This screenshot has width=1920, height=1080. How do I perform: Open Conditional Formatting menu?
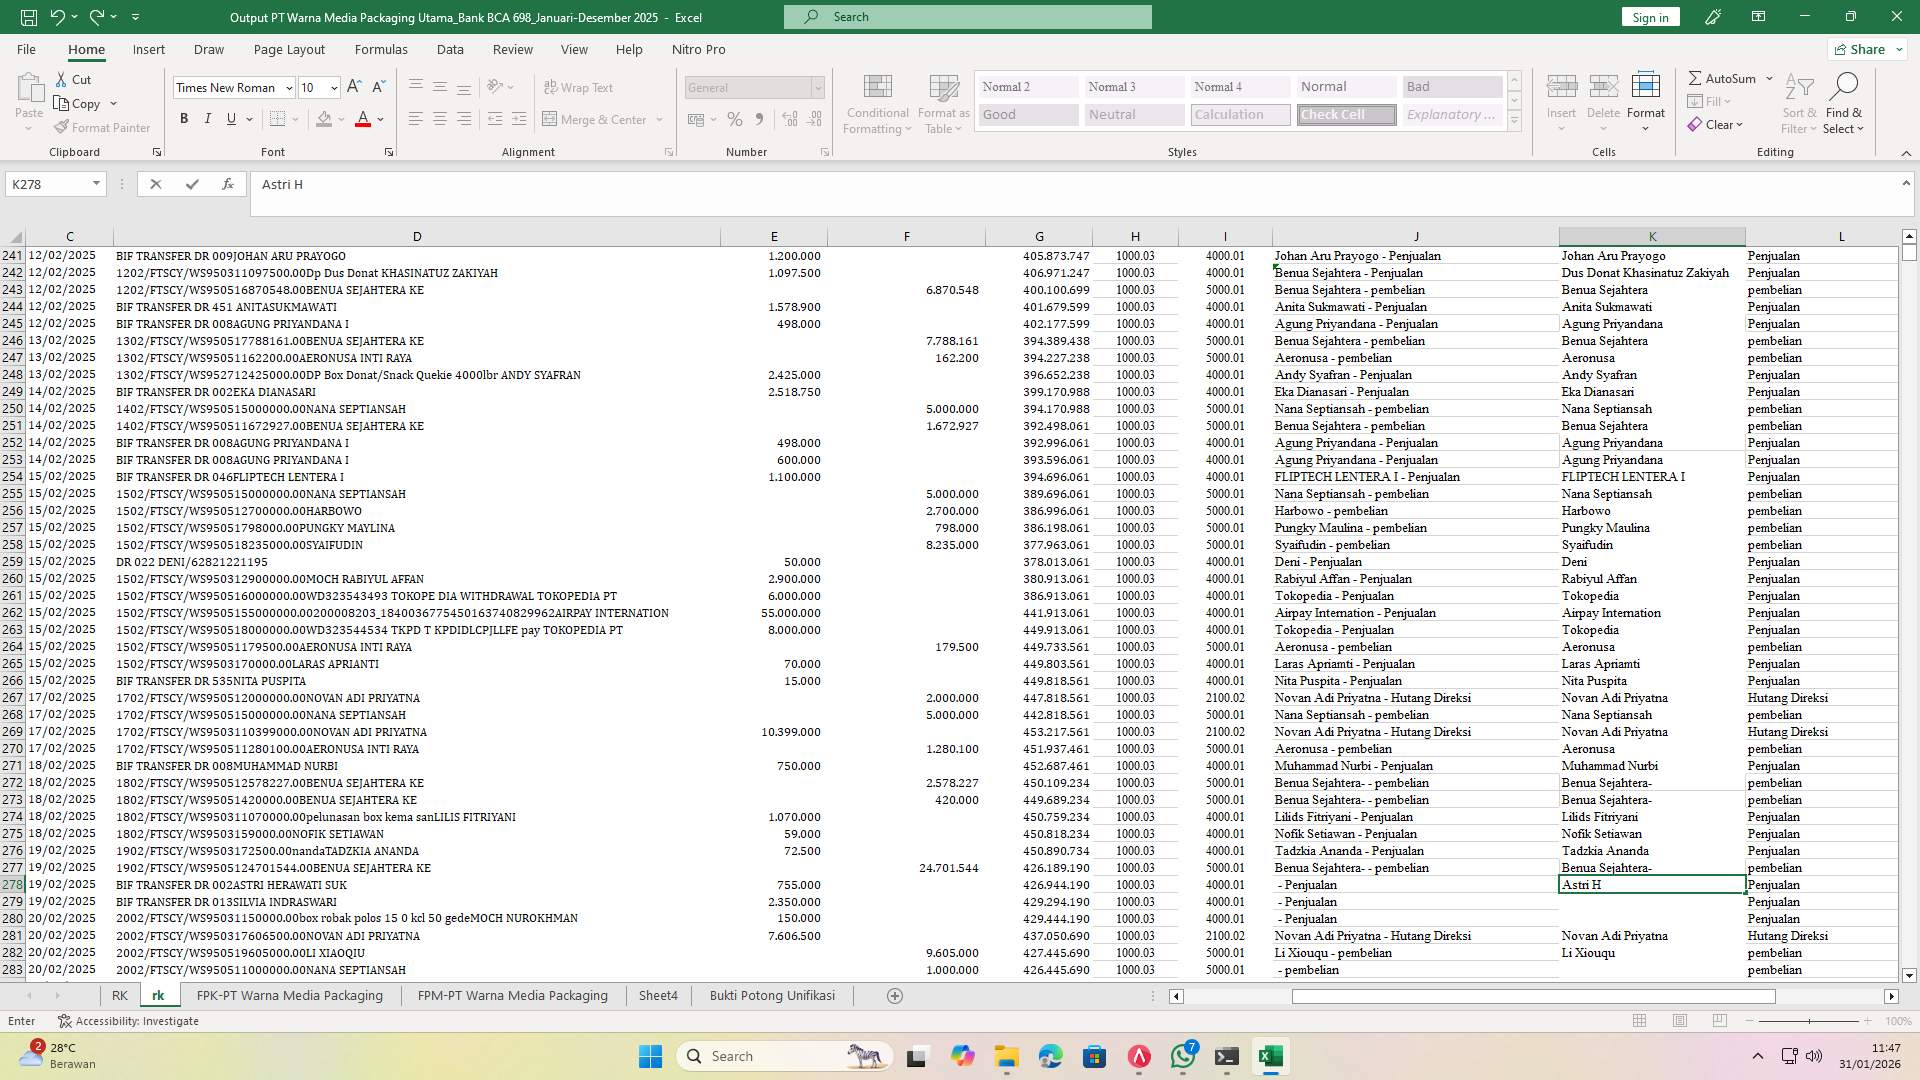pyautogui.click(x=877, y=103)
